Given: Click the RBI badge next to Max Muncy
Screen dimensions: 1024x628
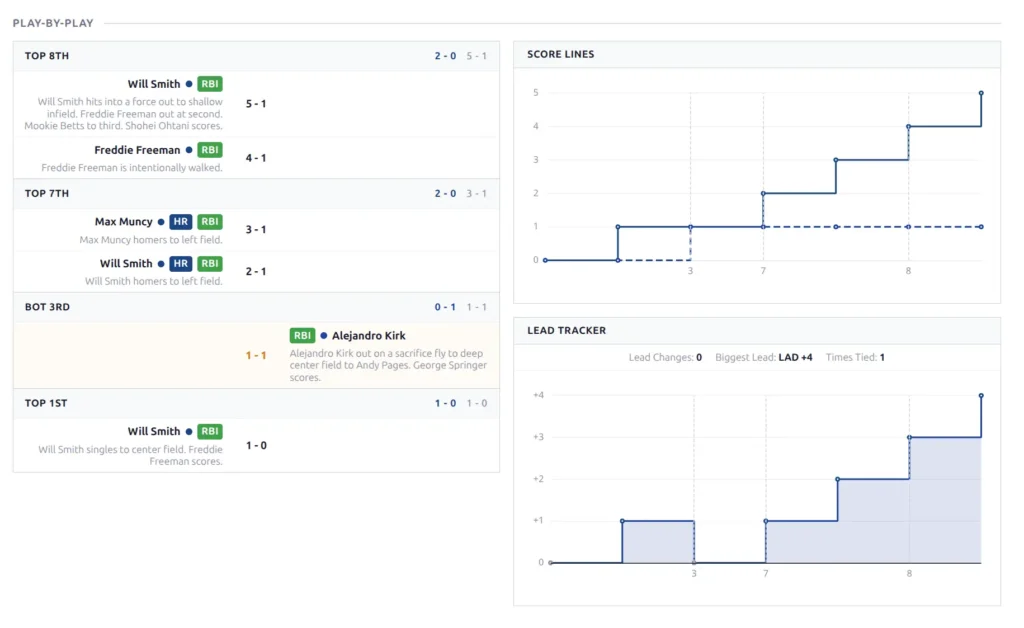Looking at the screenshot, I should (210, 222).
